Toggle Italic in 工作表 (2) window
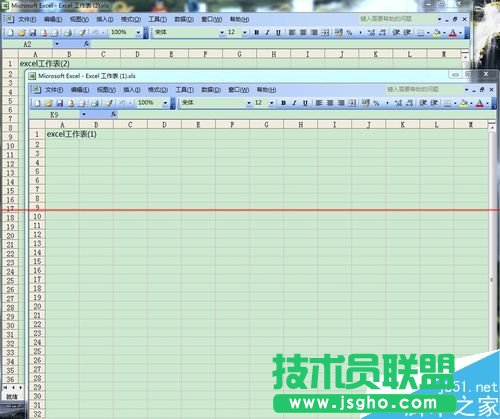This screenshot has height=419, width=500. tap(267, 33)
